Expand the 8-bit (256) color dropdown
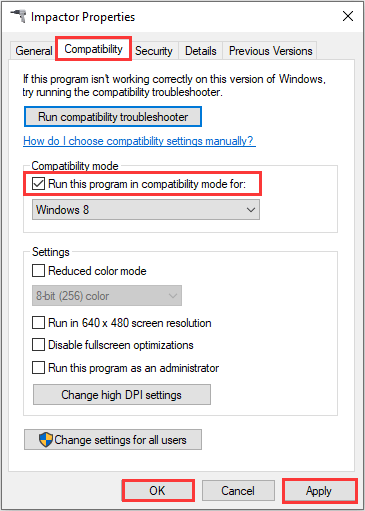 (x=107, y=295)
